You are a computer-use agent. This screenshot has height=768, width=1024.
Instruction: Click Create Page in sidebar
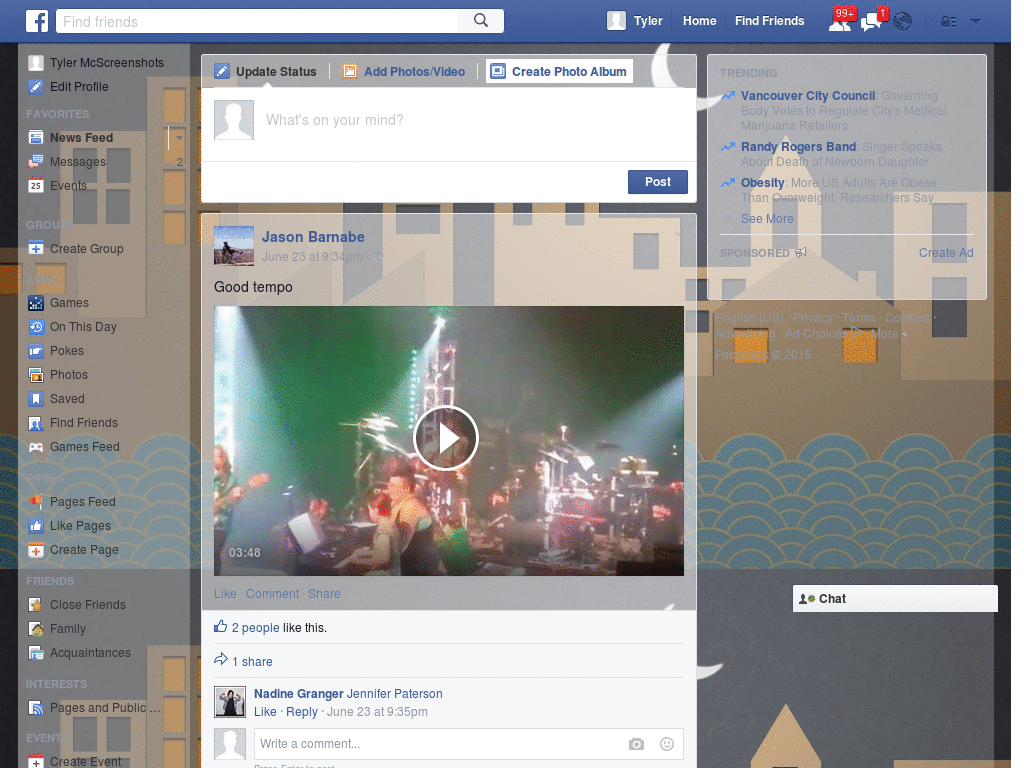click(73, 550)
